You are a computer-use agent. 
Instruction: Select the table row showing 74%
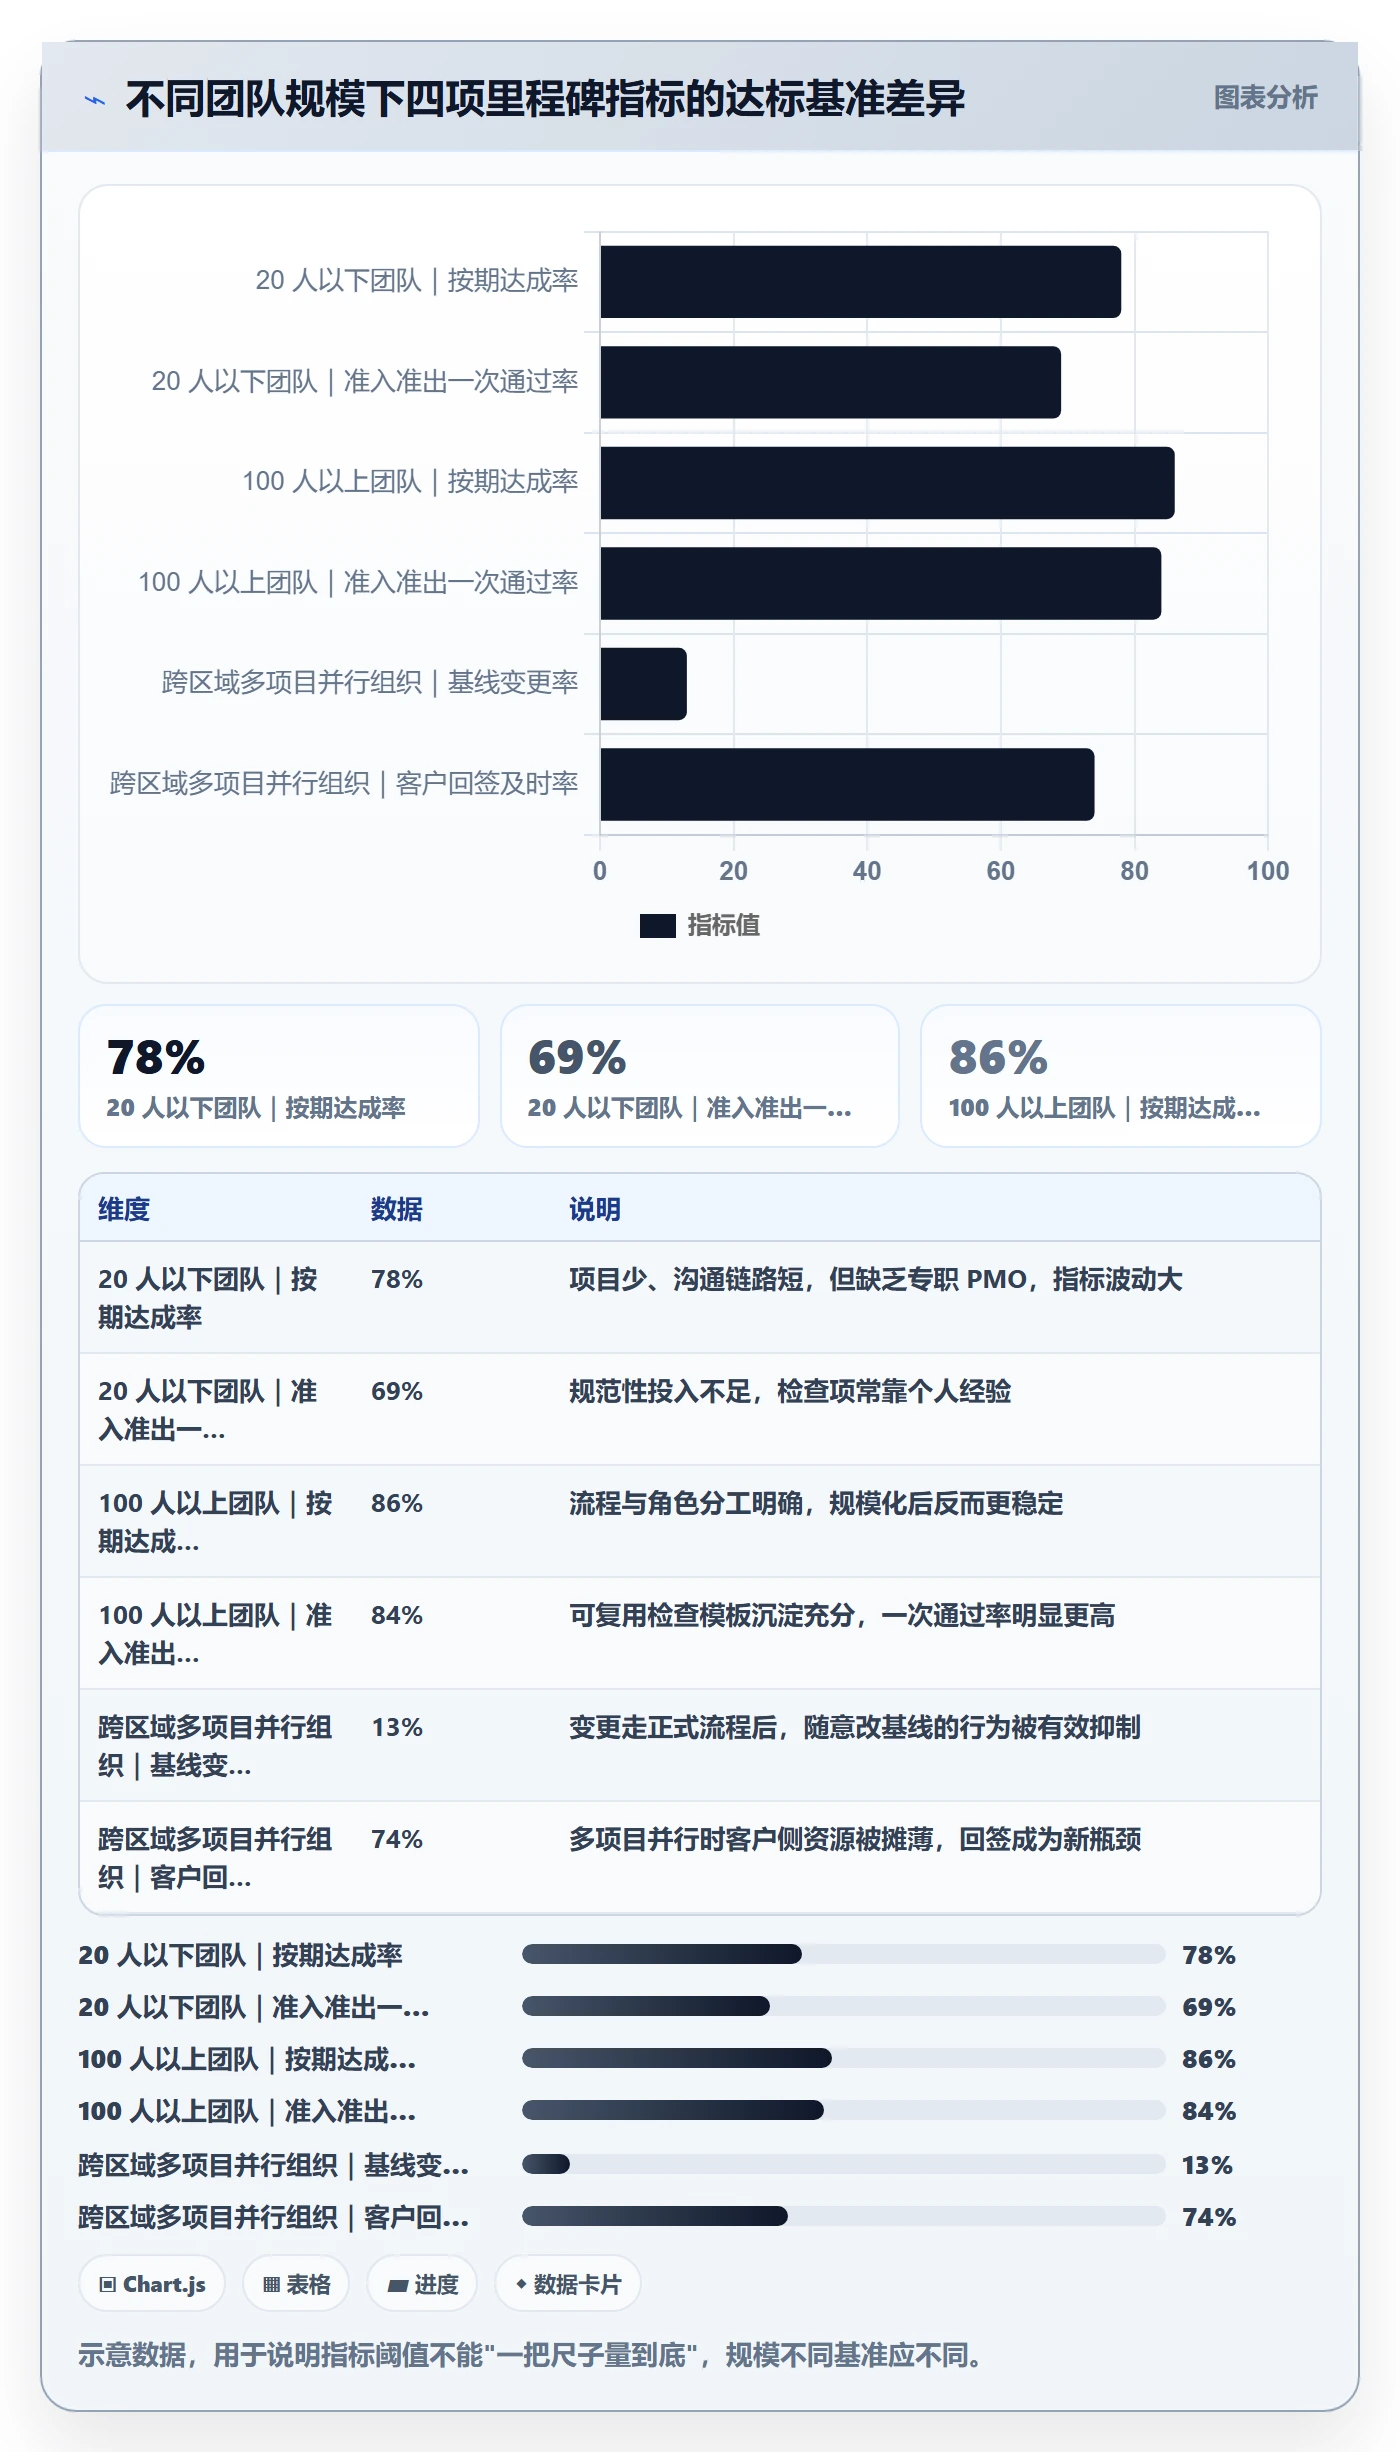coord(700,1858)
